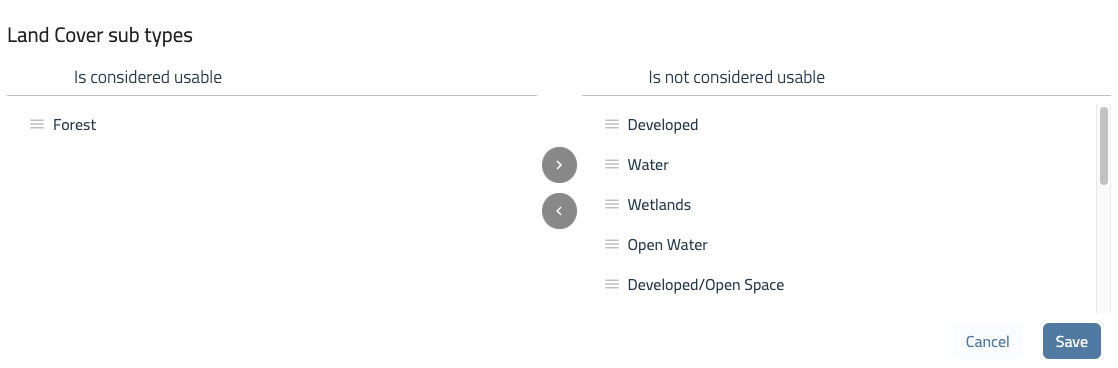Screen dimensions: 1118x368
Task: Click the Land Cover sub types heading
Action: point(100,35)
